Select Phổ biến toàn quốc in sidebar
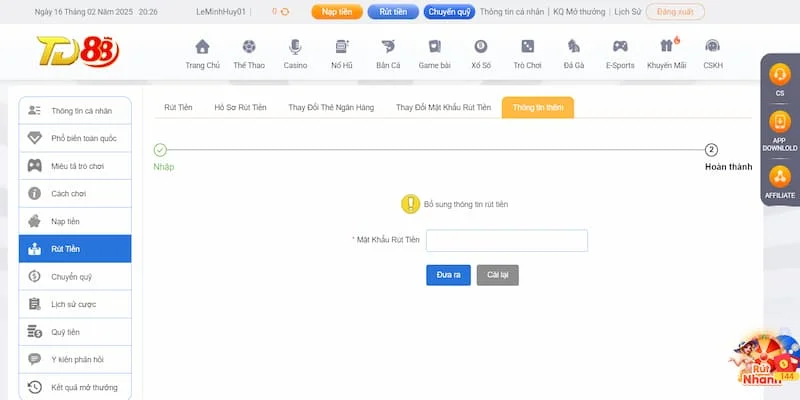 75,138
